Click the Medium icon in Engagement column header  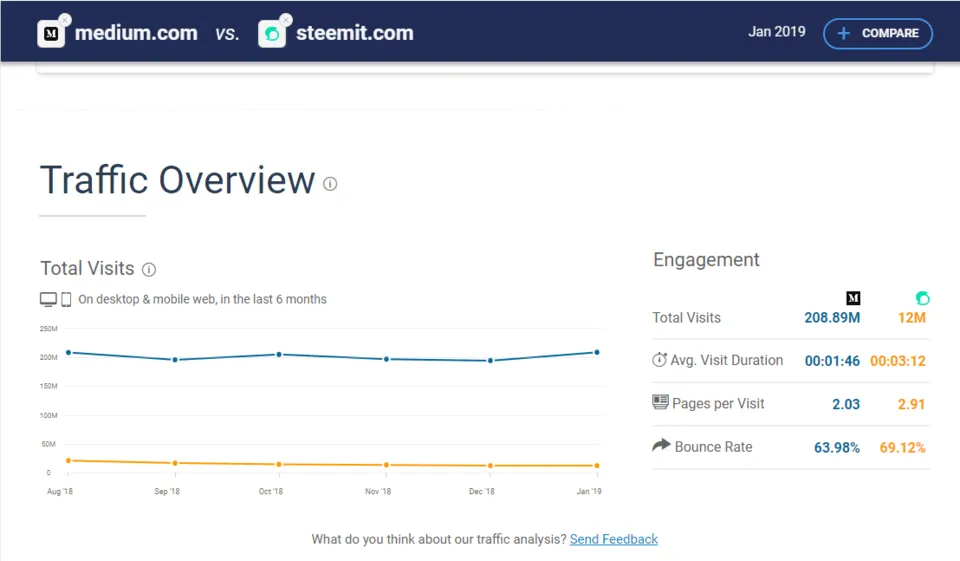[x=853, y=298]
